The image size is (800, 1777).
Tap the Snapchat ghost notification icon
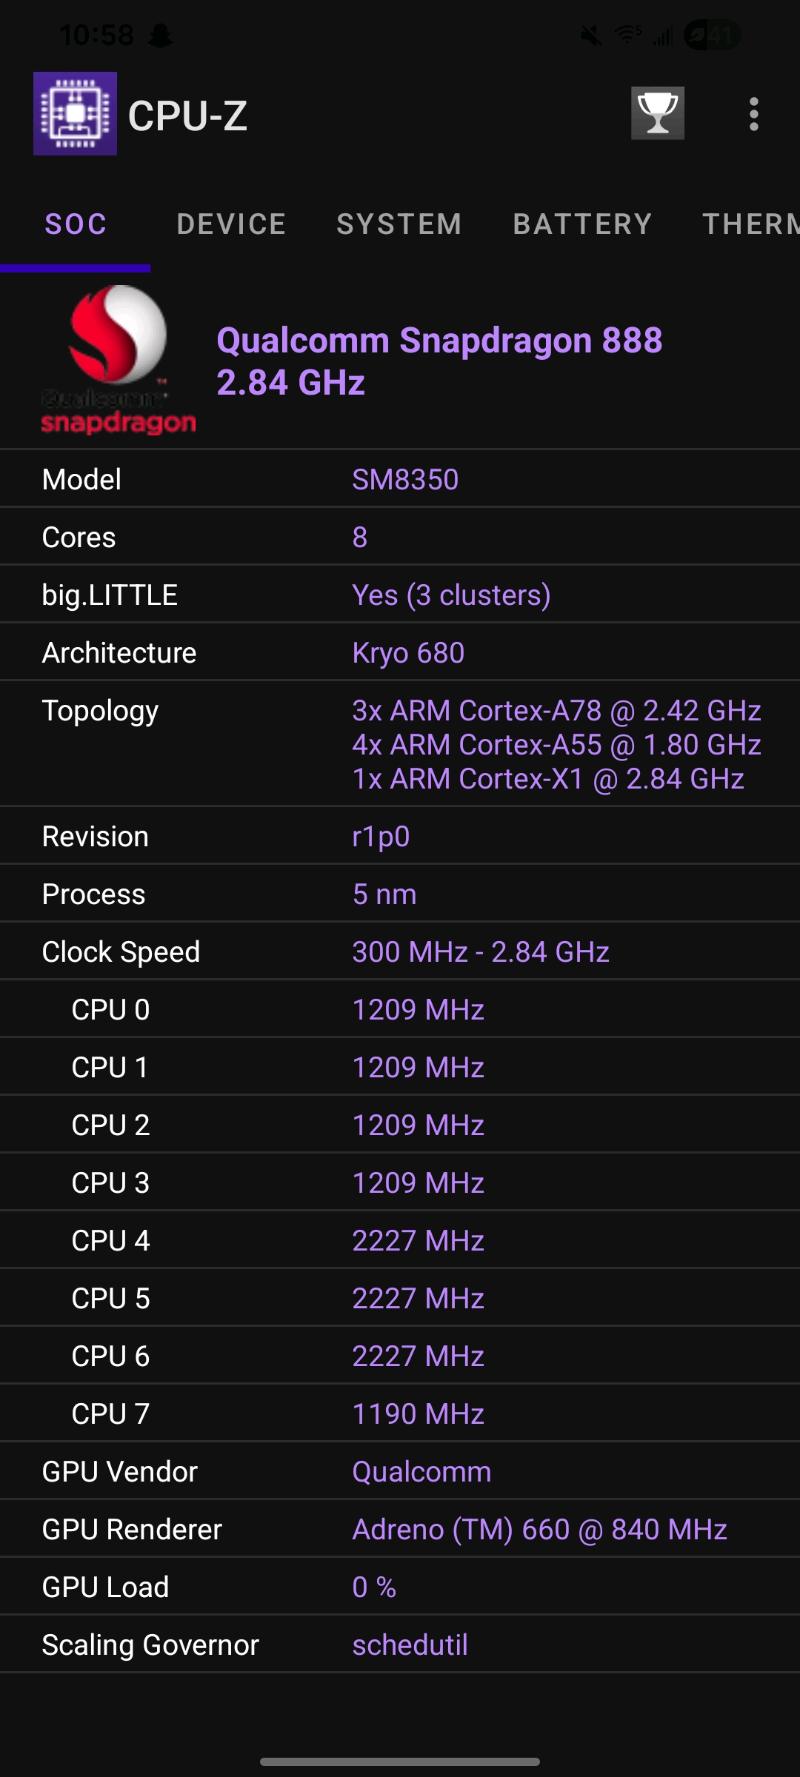(x=160, y=36)
